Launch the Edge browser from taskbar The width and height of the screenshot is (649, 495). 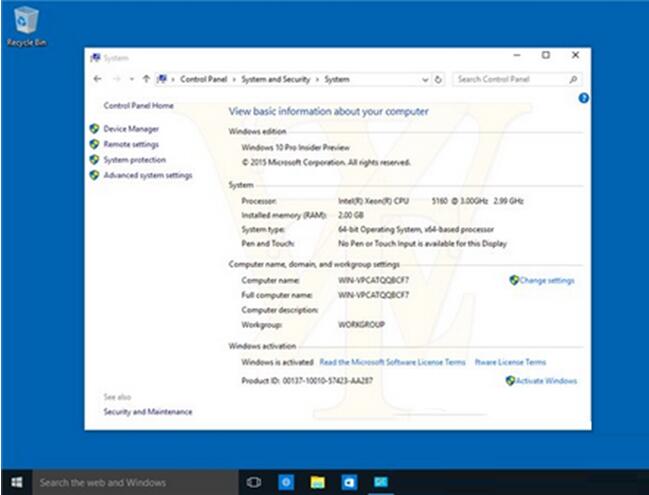286,482
